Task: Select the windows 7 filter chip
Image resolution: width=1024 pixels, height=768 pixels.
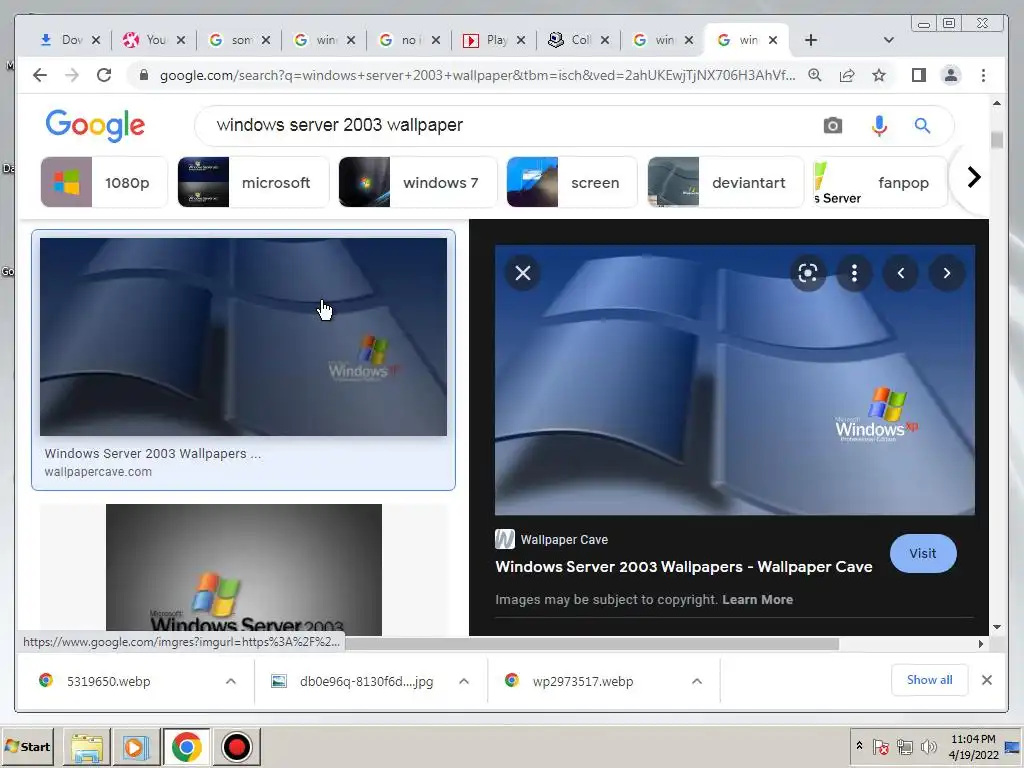Action: click(x=418, y=182)
